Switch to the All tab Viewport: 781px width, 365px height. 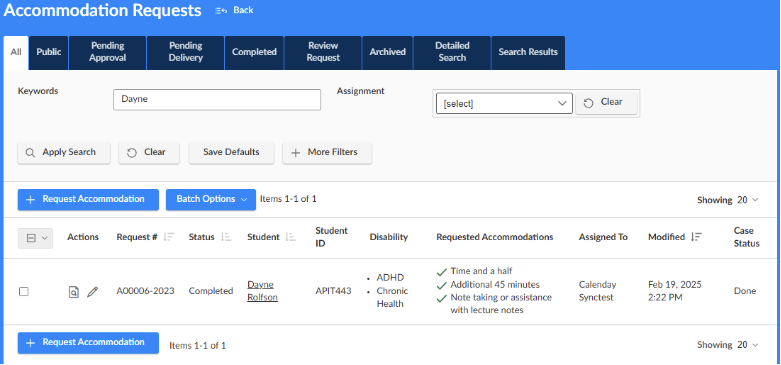[16, 52]
